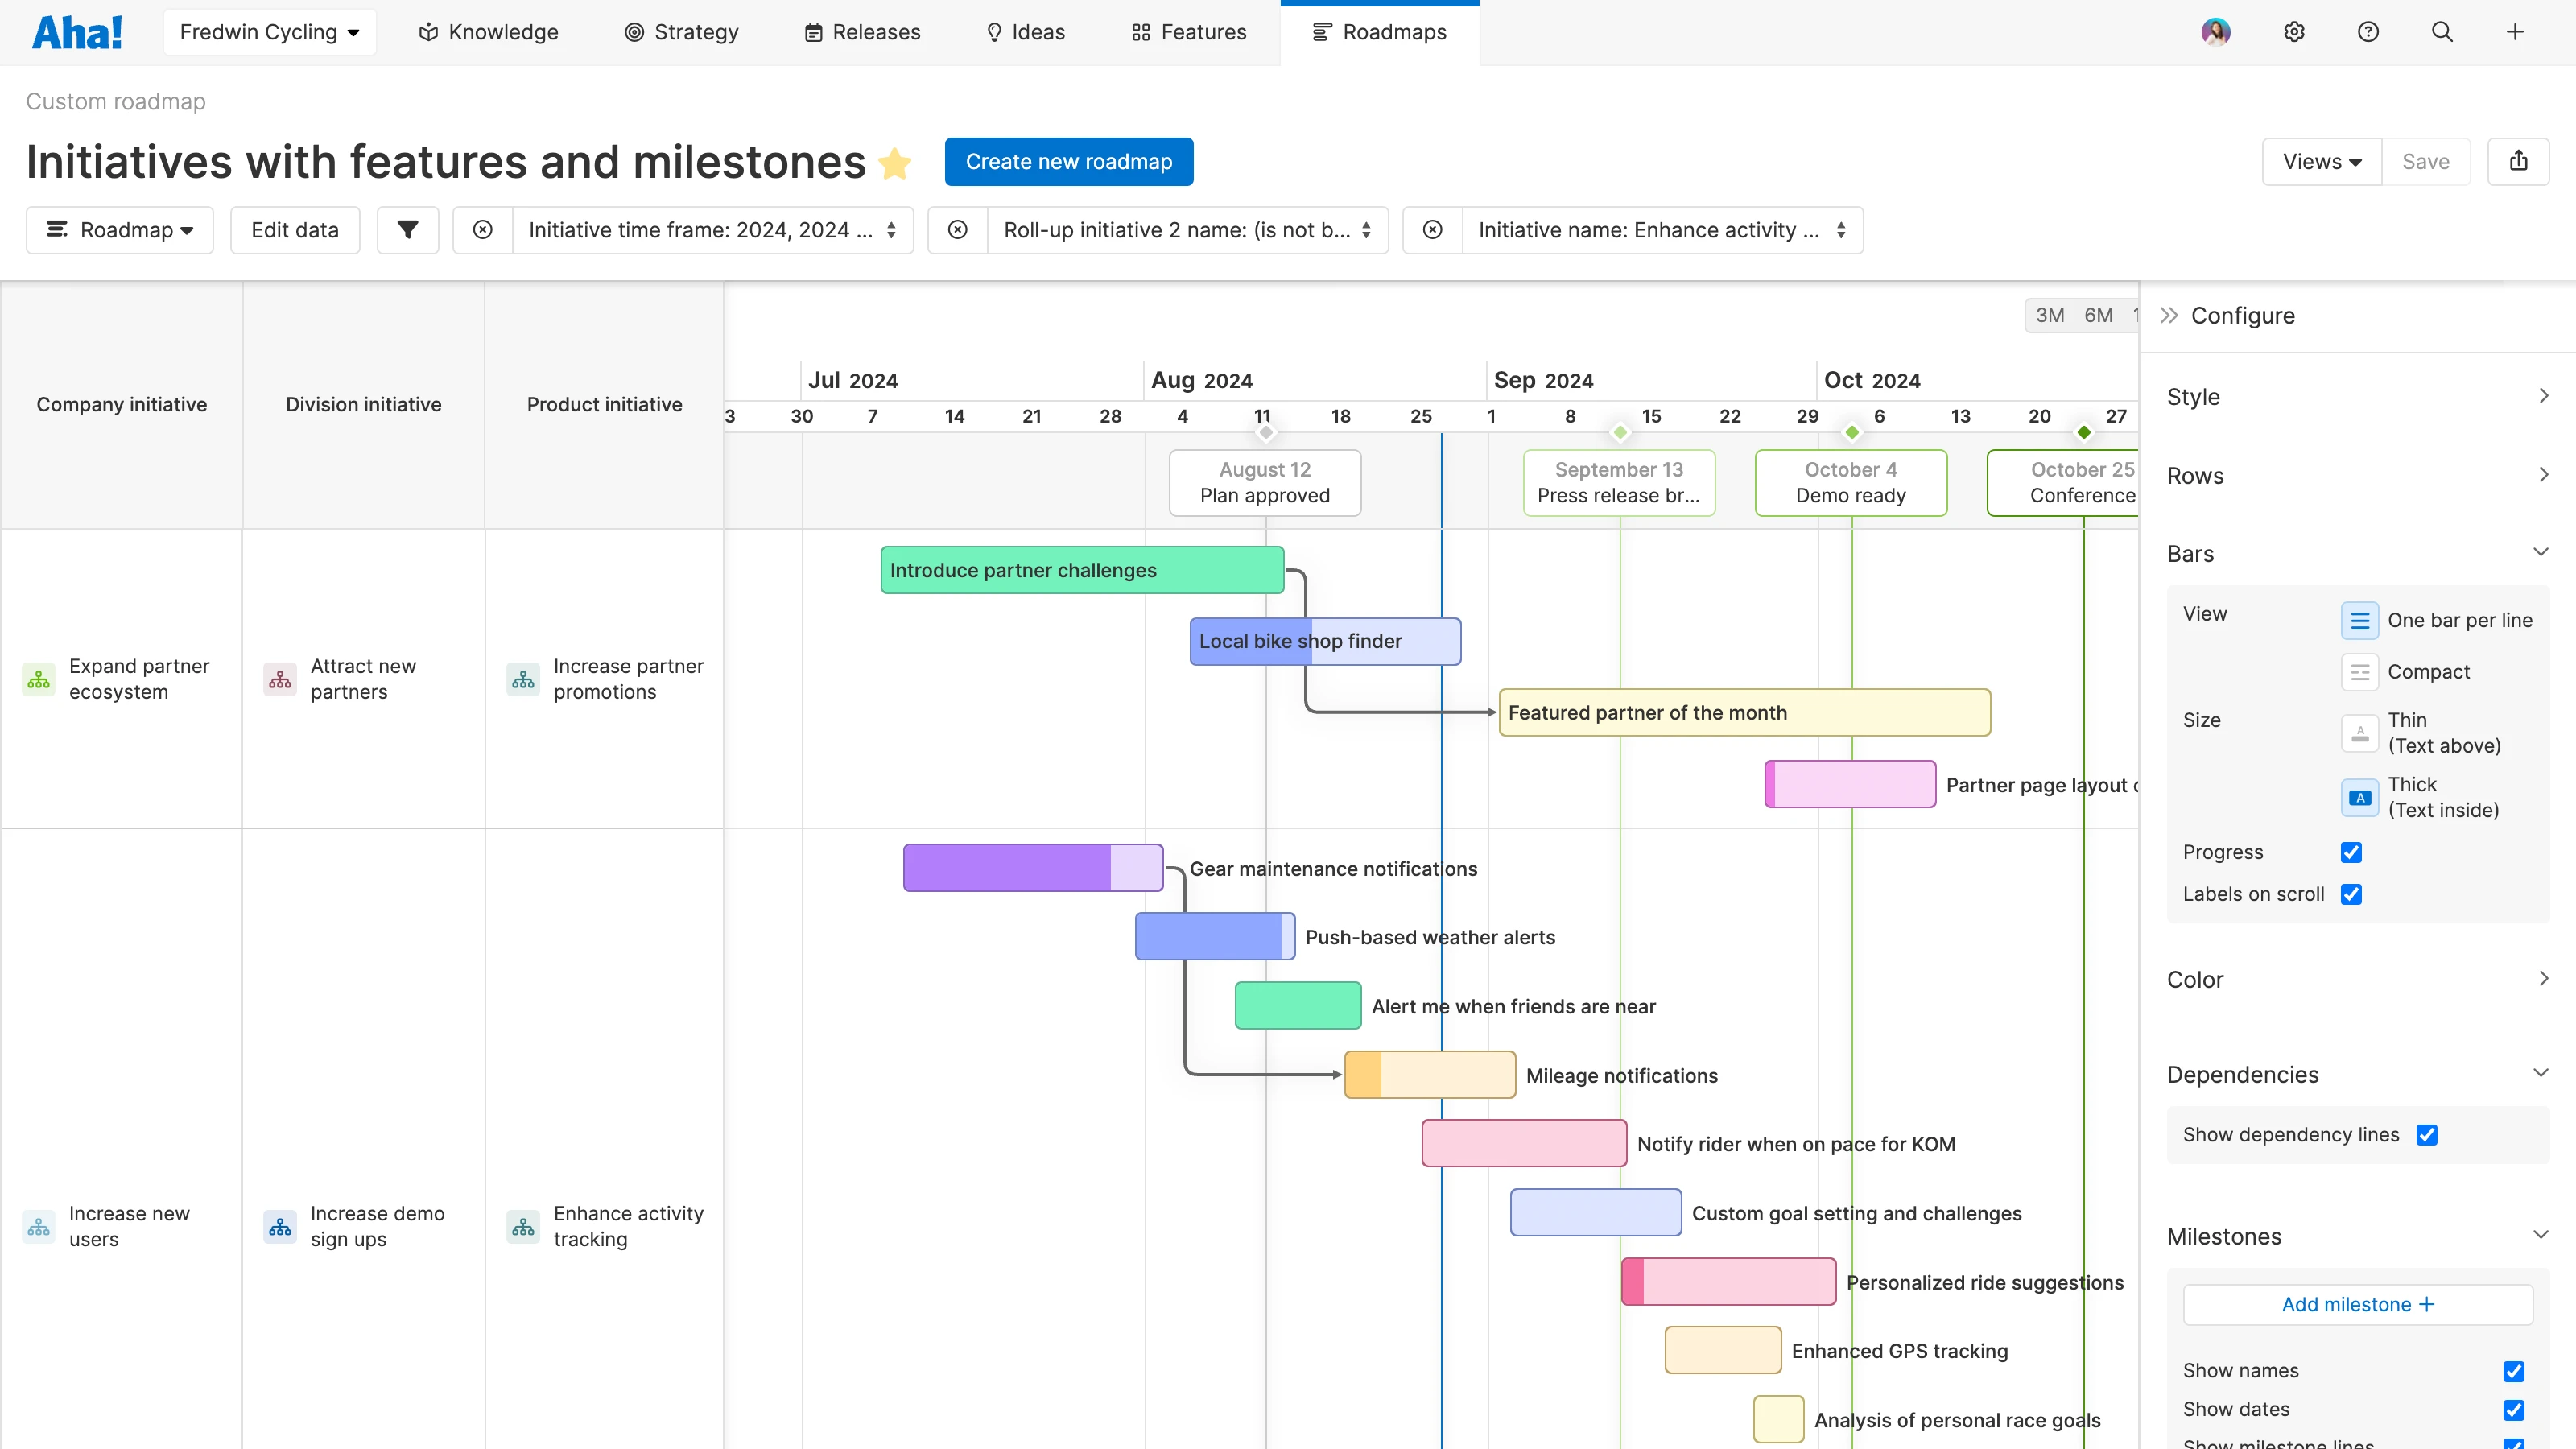The image size is (2576, 1449).
Task: Toggle the Show dates checkbox
Action: click(x=2515, y=1409)
